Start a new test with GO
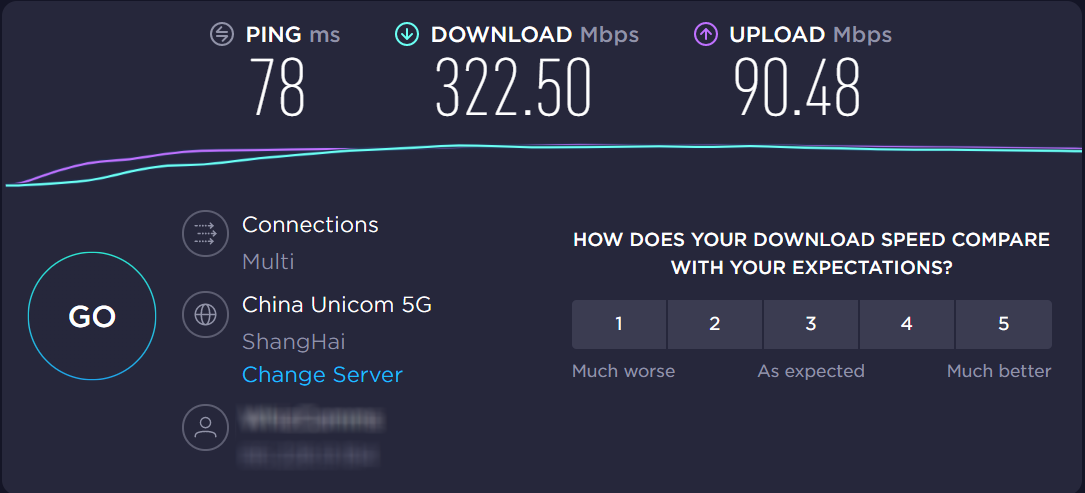1085x493 pixels. [92, 316]
